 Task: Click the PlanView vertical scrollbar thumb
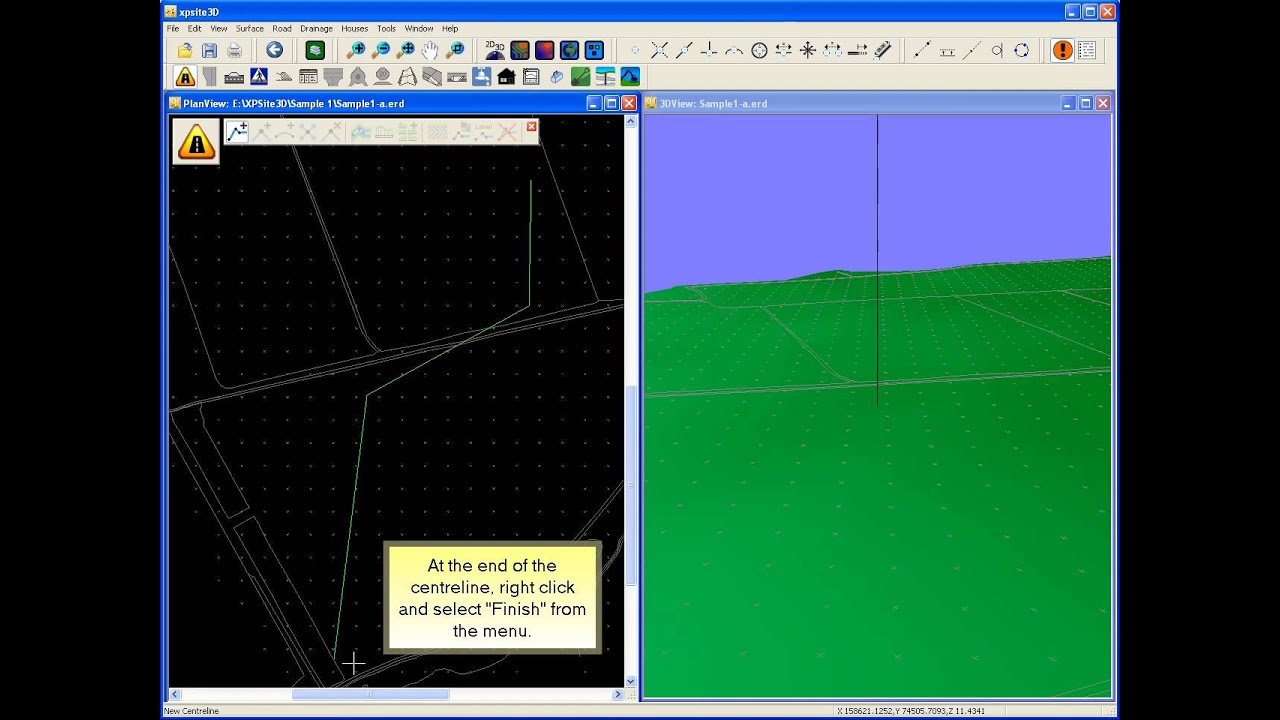click(630, 485)
